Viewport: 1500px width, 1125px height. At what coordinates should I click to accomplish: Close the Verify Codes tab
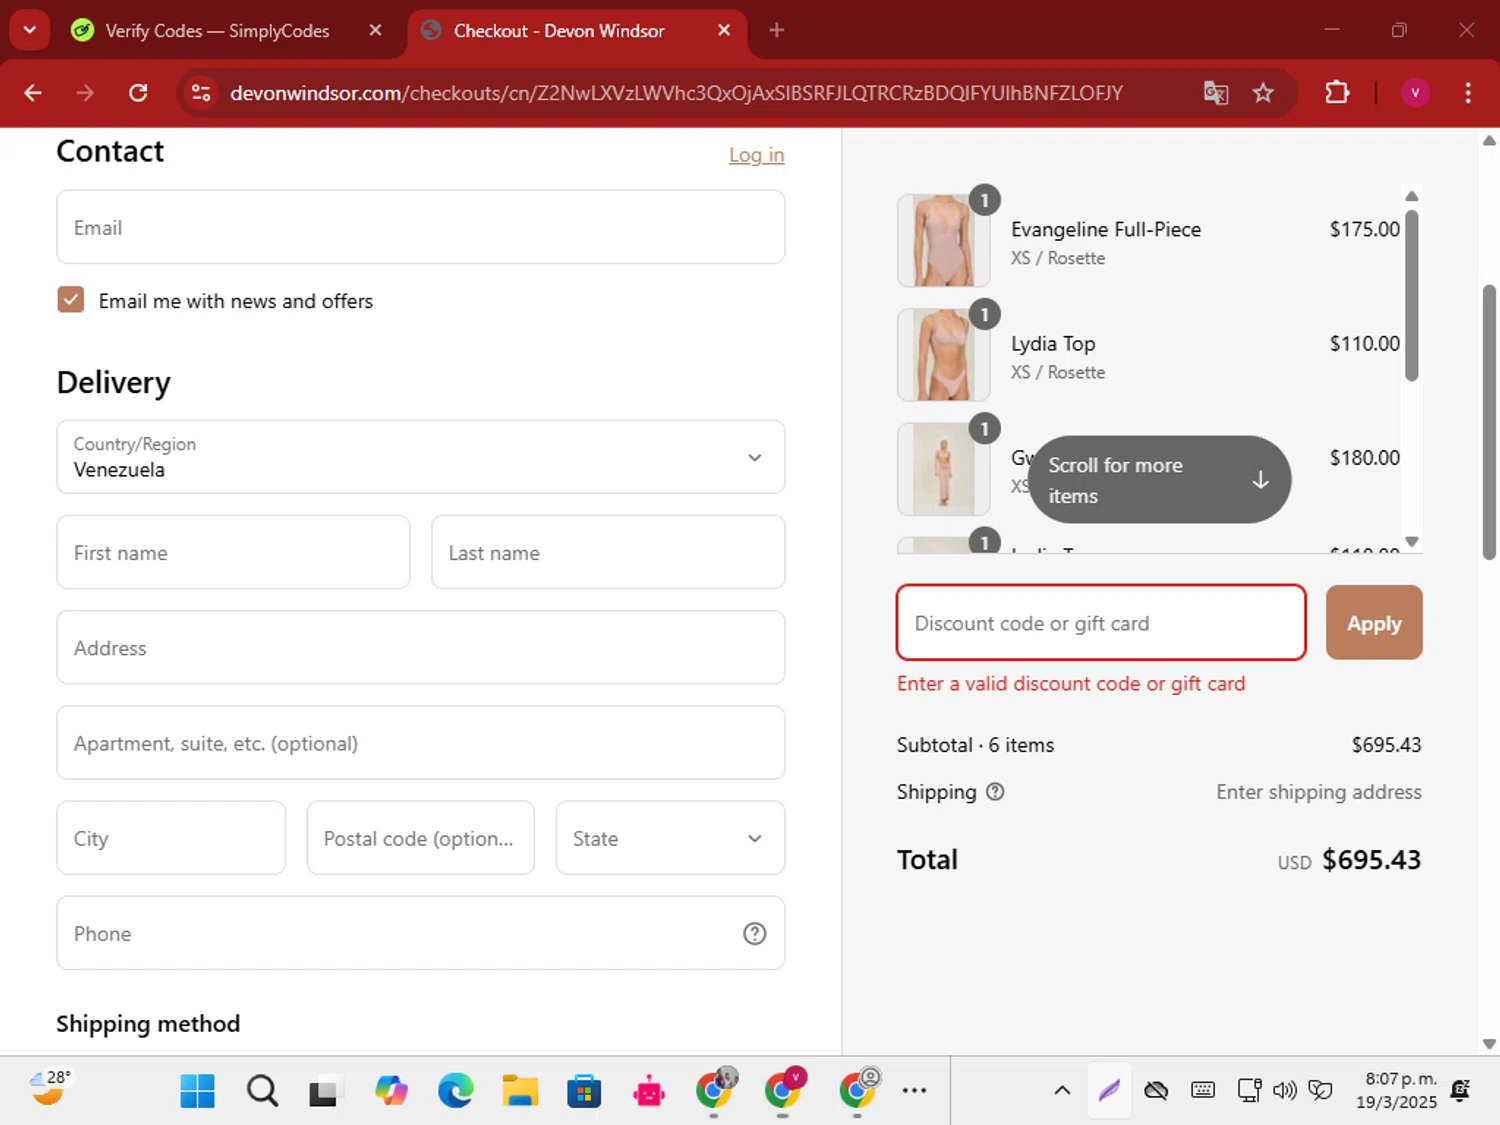click(x=375, y=31)
